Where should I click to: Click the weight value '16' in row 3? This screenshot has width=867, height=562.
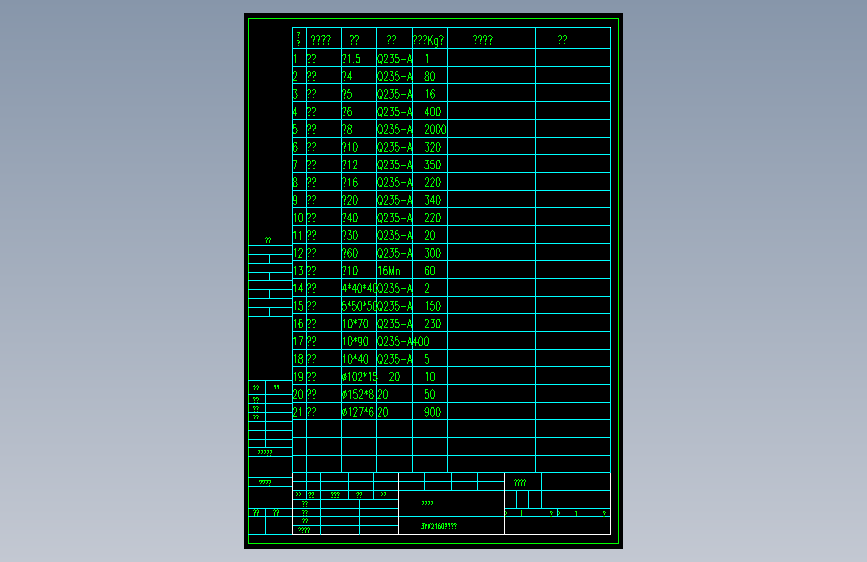pos(430,94)
